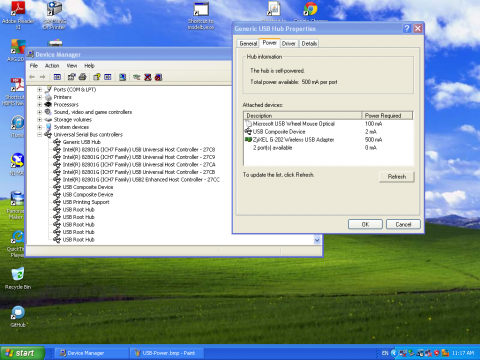Switch to the Details tab
Image resolution: width=480 pixels, height=360 pixels.
click(x=309, y=44)
